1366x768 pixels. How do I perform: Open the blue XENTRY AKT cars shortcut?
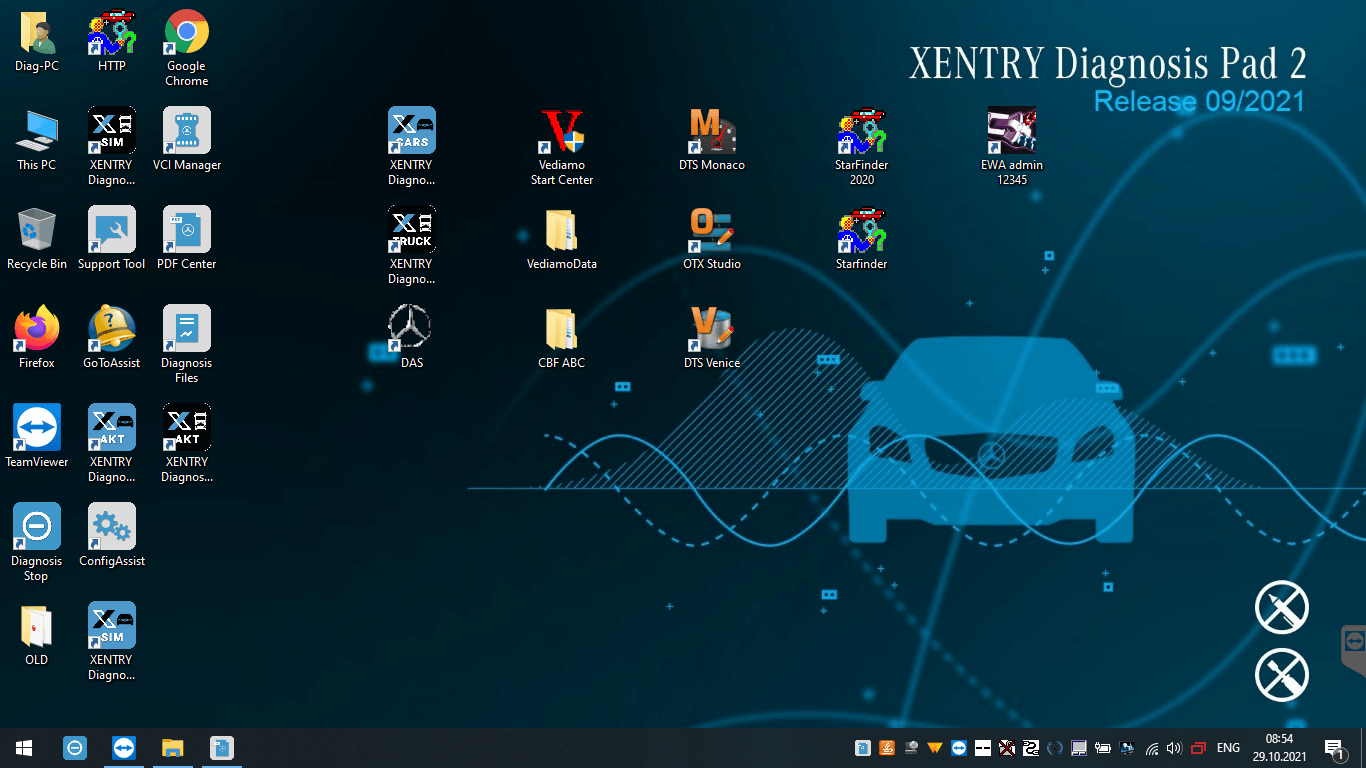112,444
